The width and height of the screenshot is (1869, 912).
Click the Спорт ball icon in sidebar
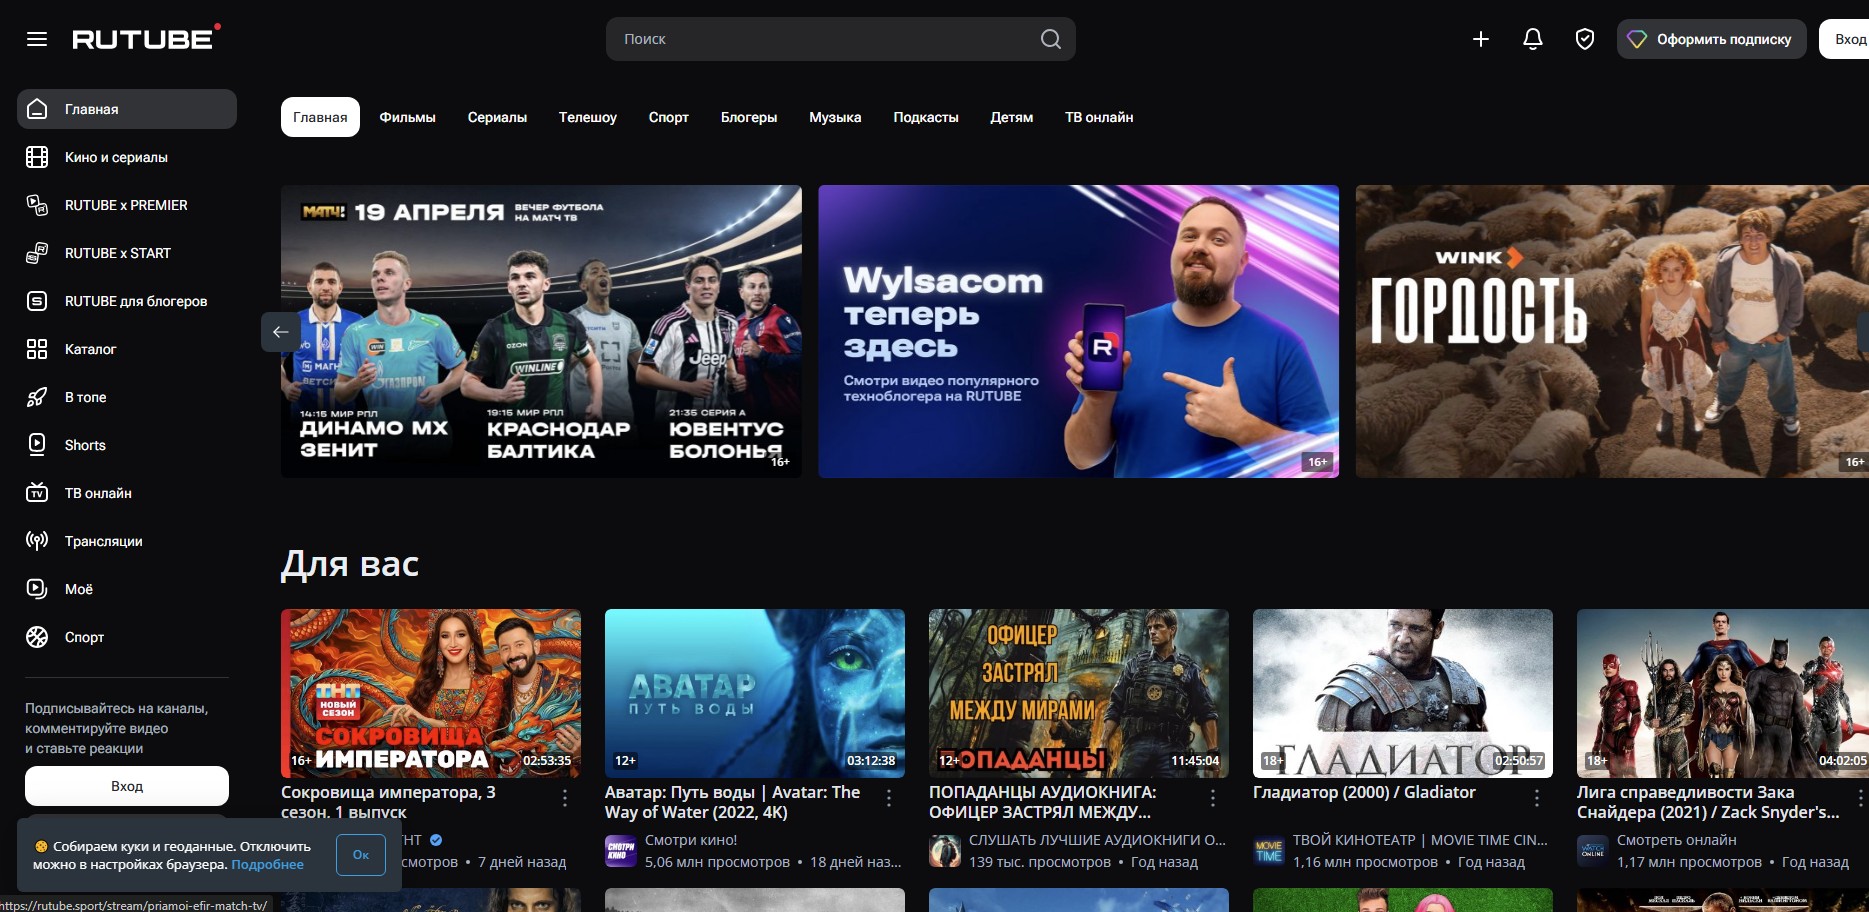tap(37, 637)
